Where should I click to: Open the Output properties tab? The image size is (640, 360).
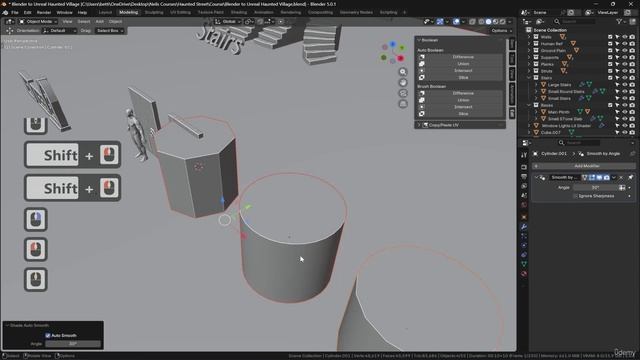[x=524, y=177]
